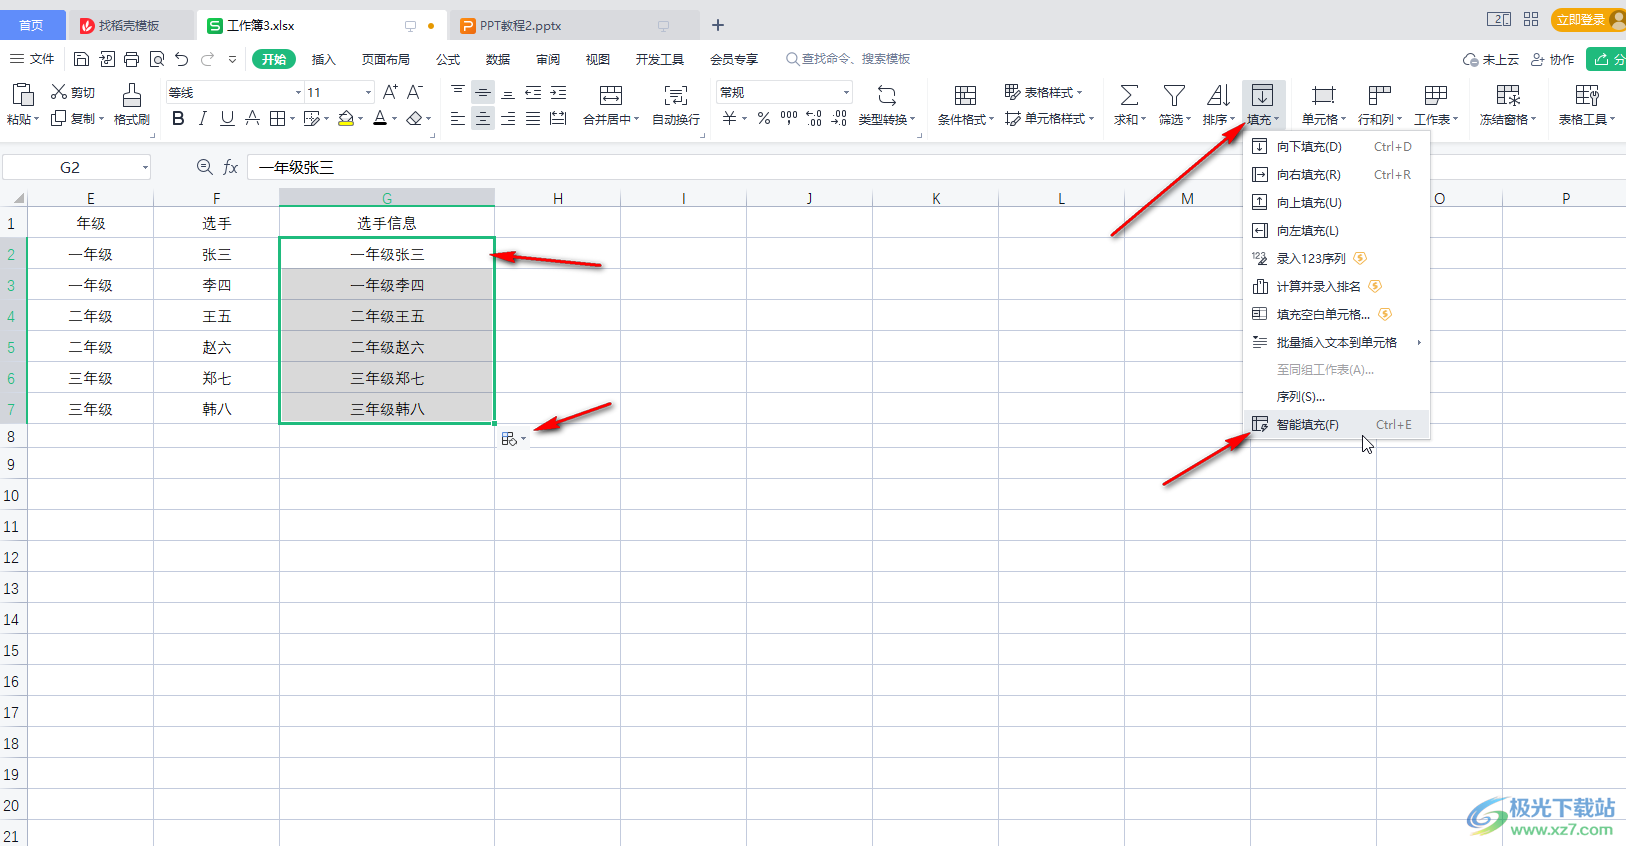The width and height of the screenshot is (1626, 846).
Task: Undo the last action
Action: click(x=181, y=59)
